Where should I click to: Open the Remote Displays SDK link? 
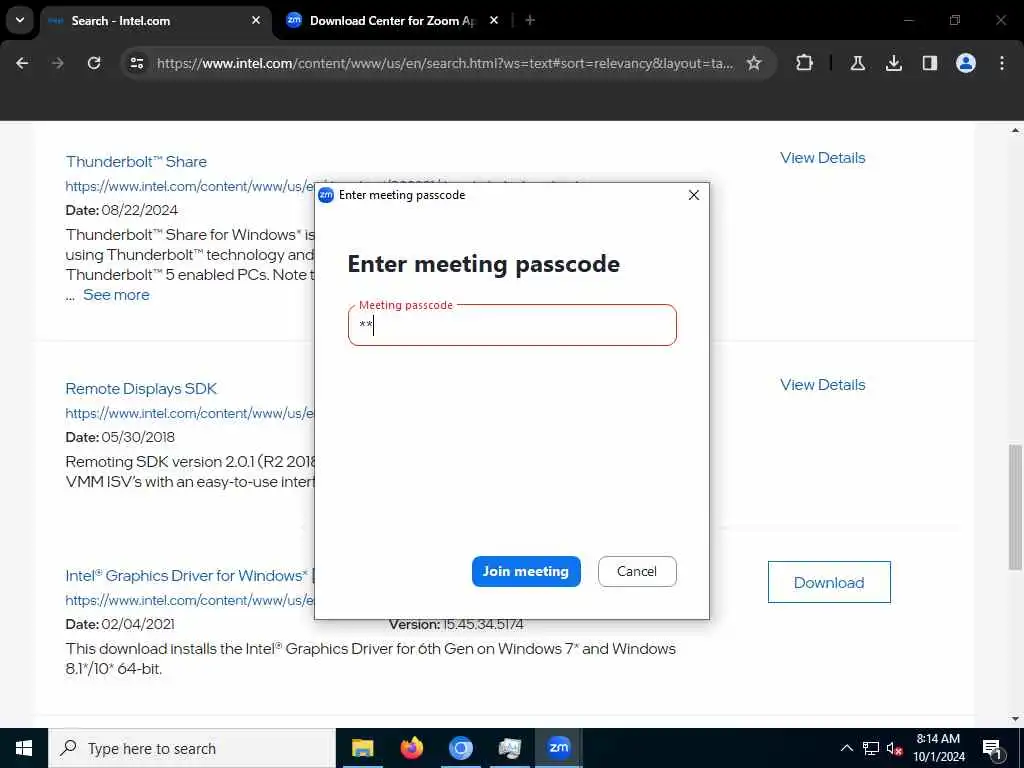pyautogui.click(x=141, y=389)
